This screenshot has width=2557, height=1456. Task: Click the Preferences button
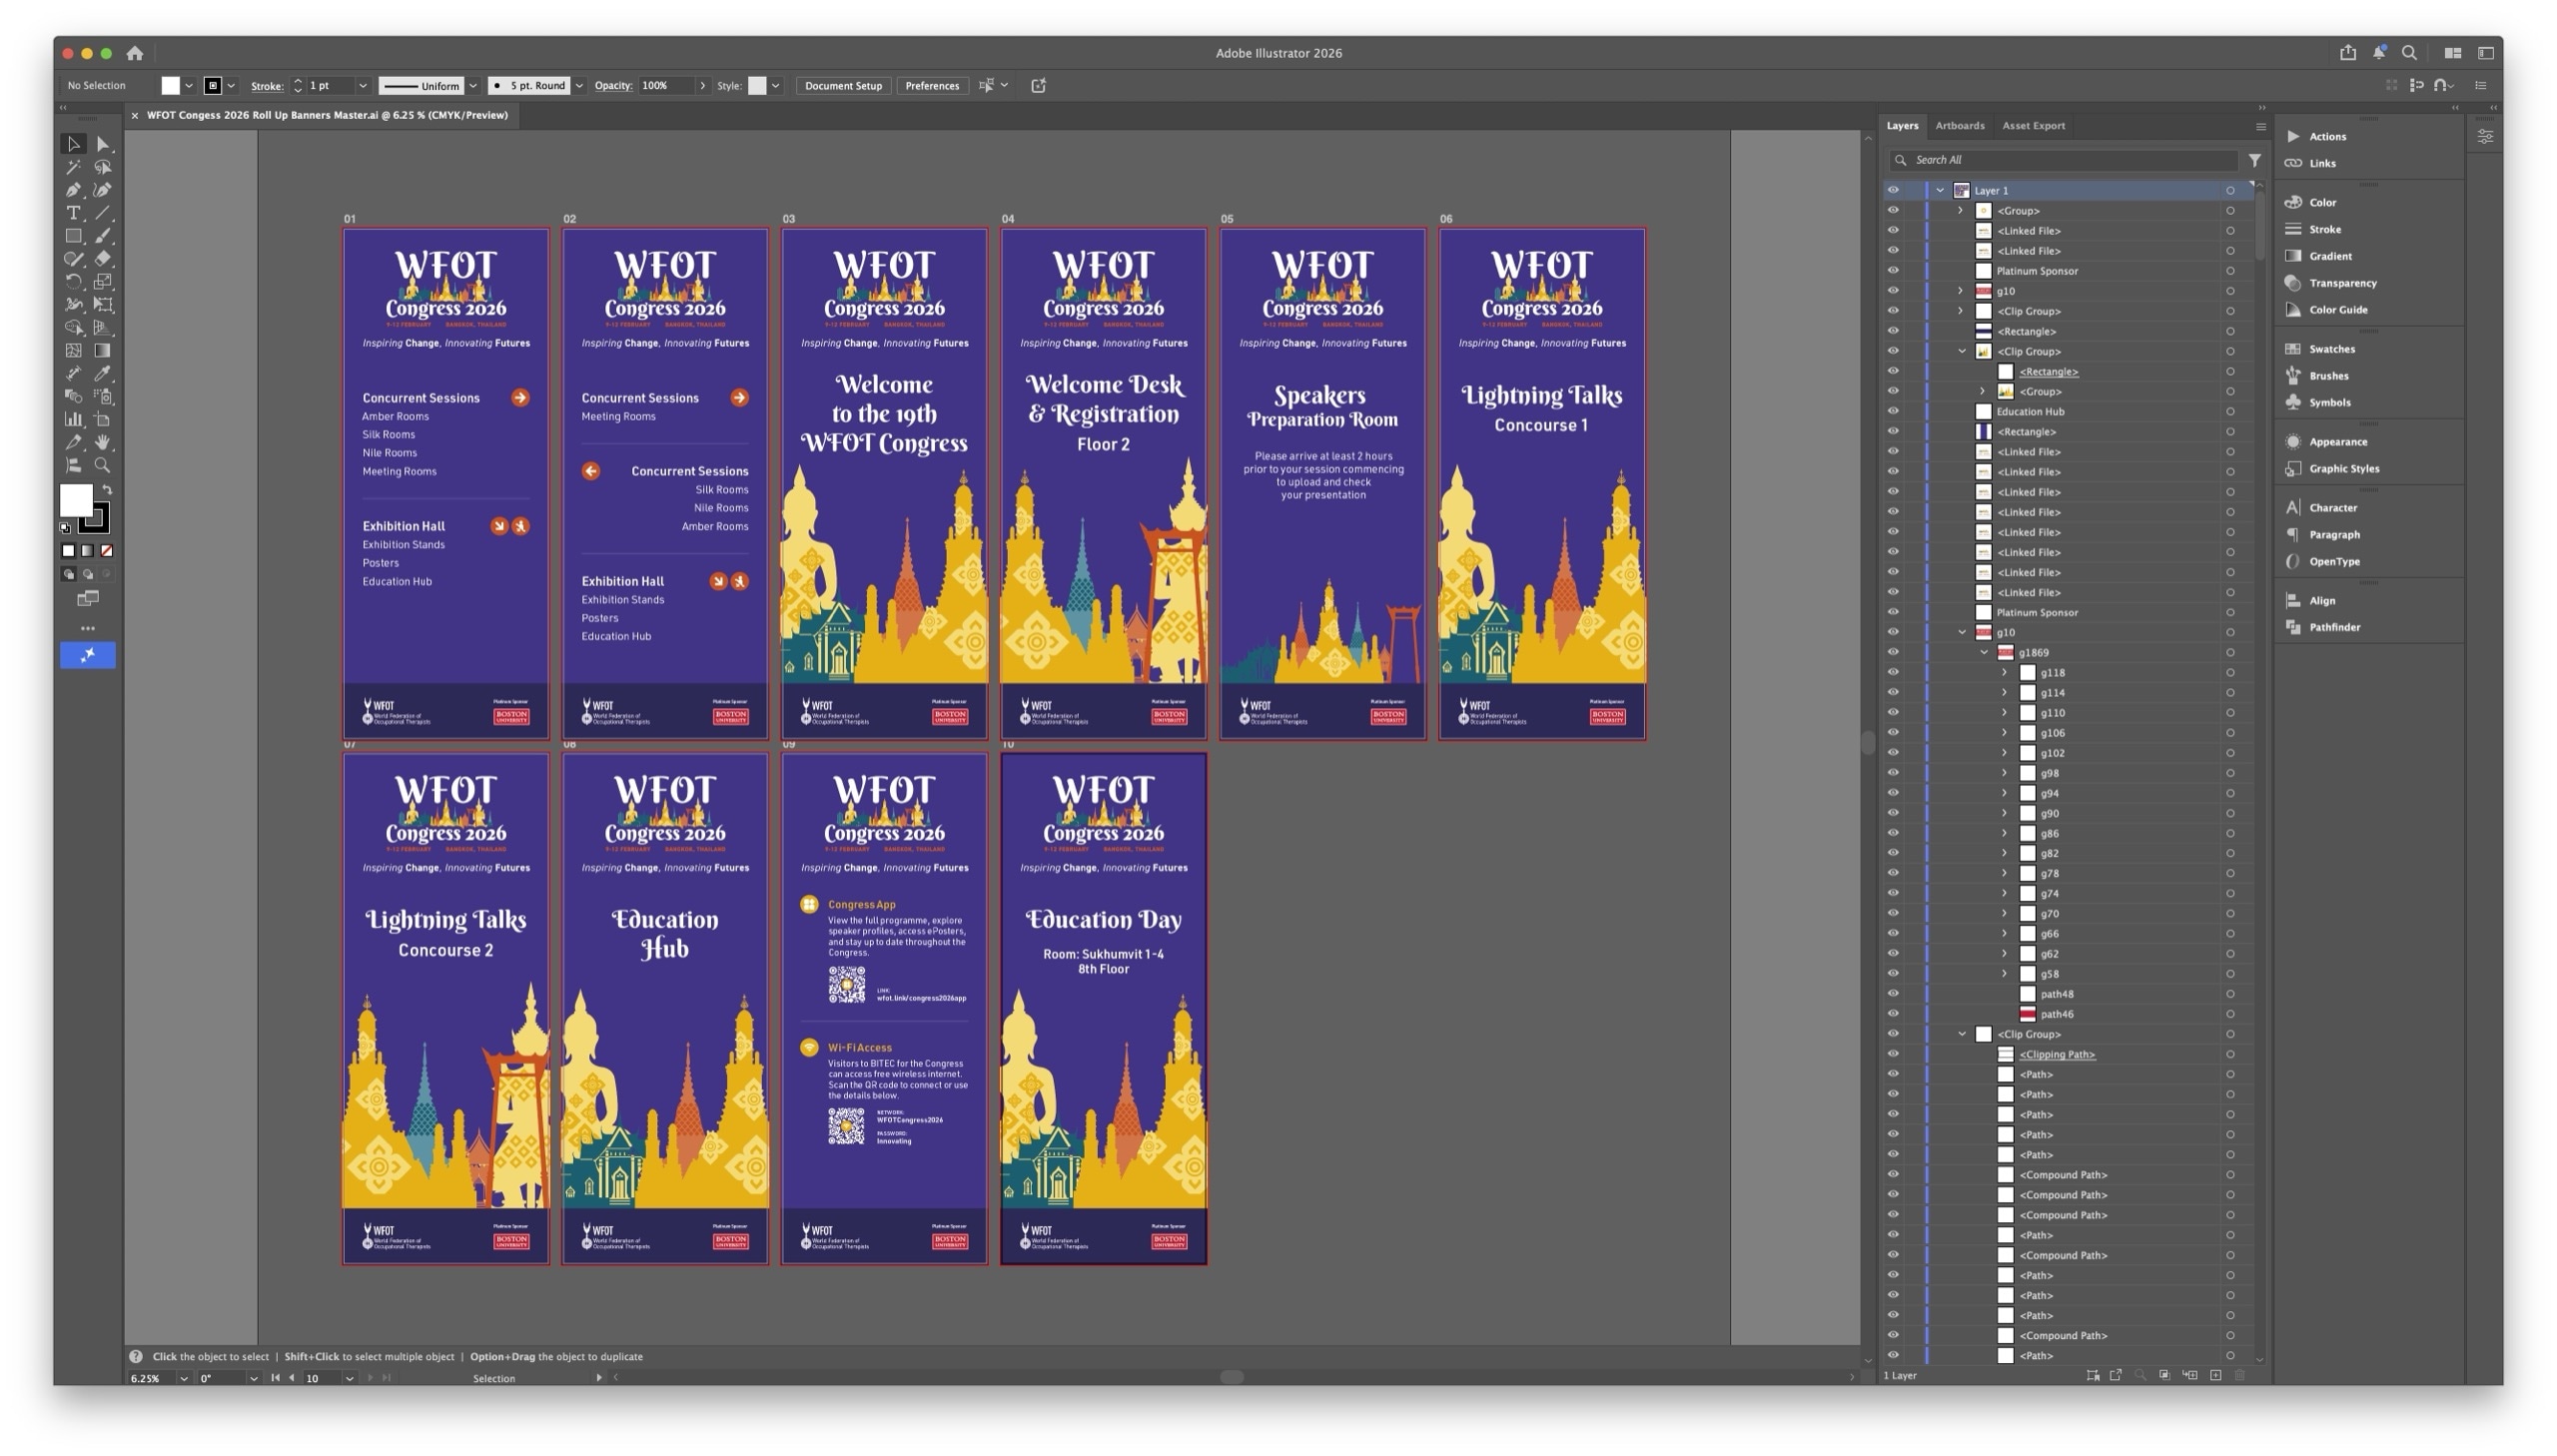931,86
